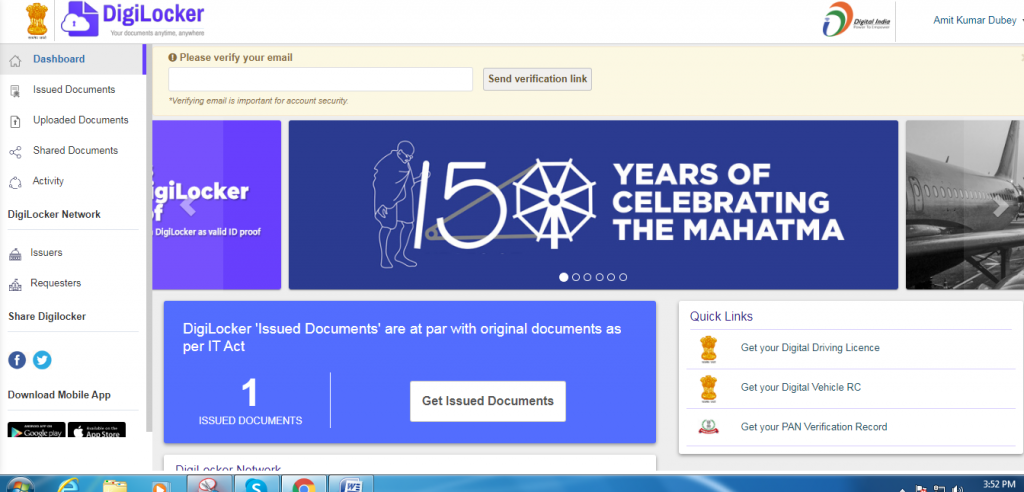Click the email verification input field

click(320, 79)
